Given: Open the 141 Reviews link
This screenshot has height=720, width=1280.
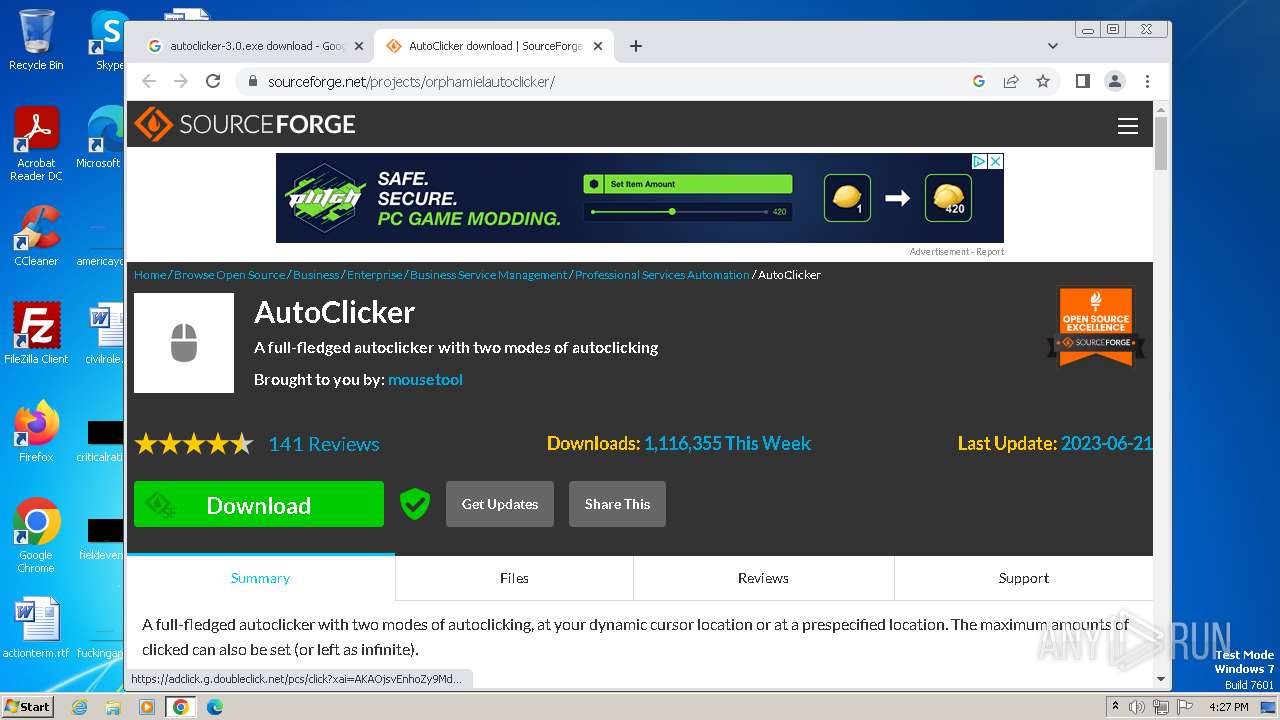Looking at the screenshot, I should [x=324, y=444].
